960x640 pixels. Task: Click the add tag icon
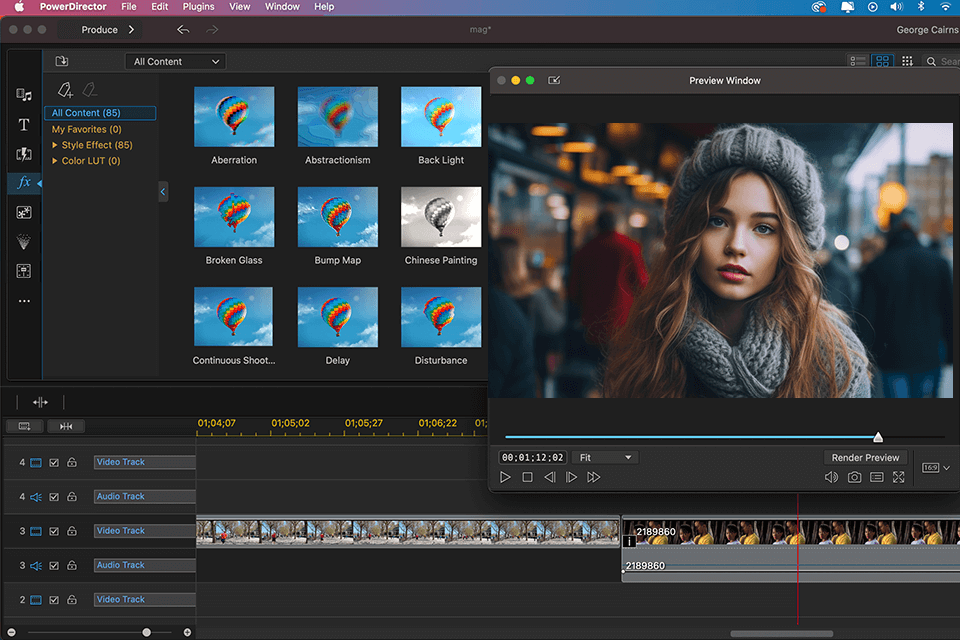pos(65,90)
